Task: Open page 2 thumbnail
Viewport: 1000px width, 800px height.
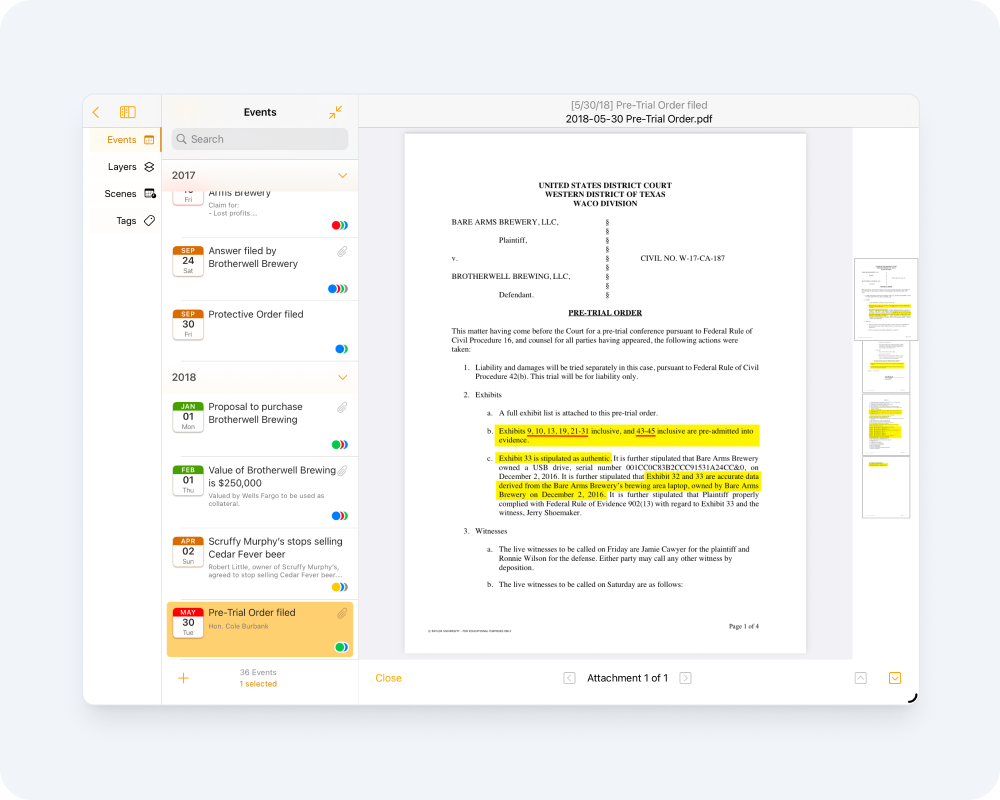Action: (x=886, y=367)
